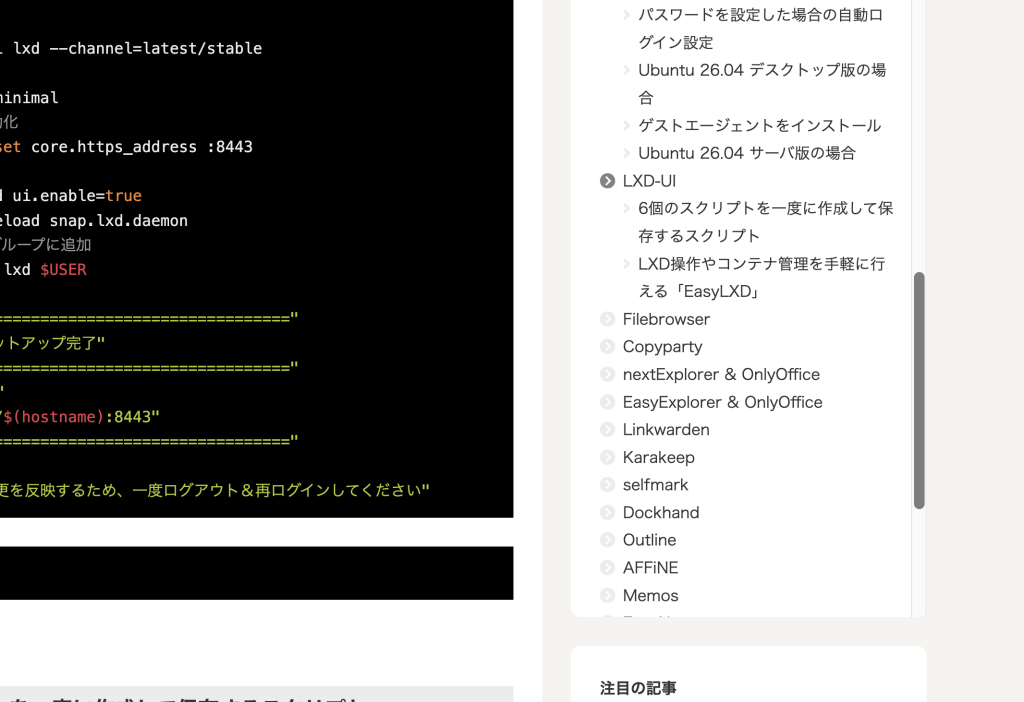Screen dimensions: 1024x702
Task: Click the lxd --channel=latest/stable line
Action: 131,48
